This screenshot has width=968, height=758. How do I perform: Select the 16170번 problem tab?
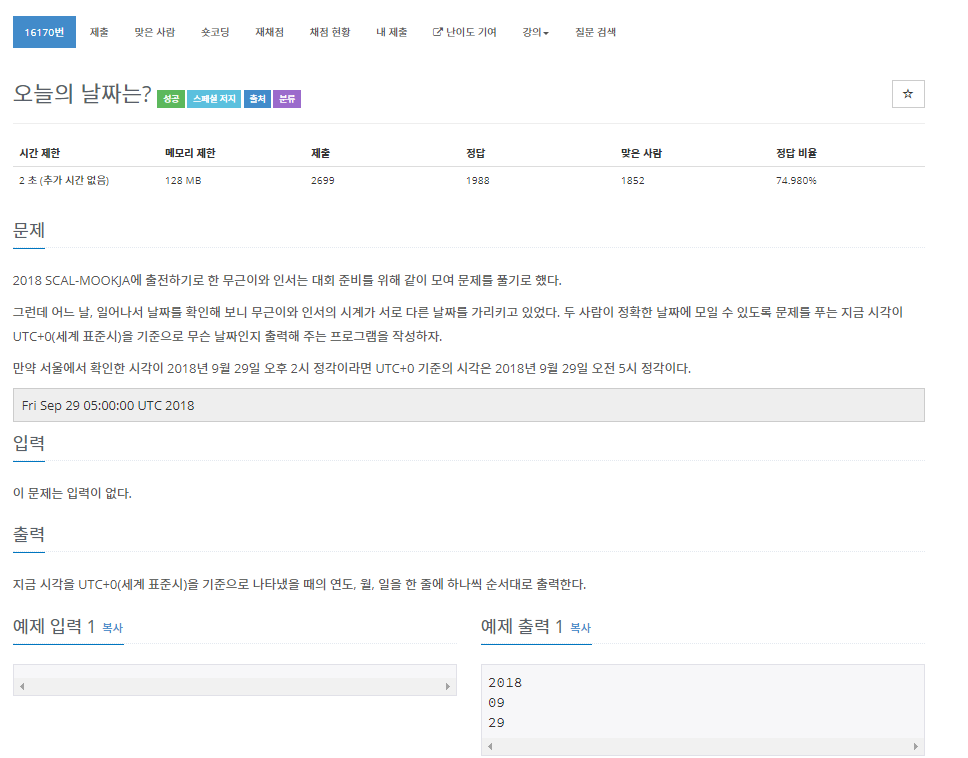click(x=44, y=32)
